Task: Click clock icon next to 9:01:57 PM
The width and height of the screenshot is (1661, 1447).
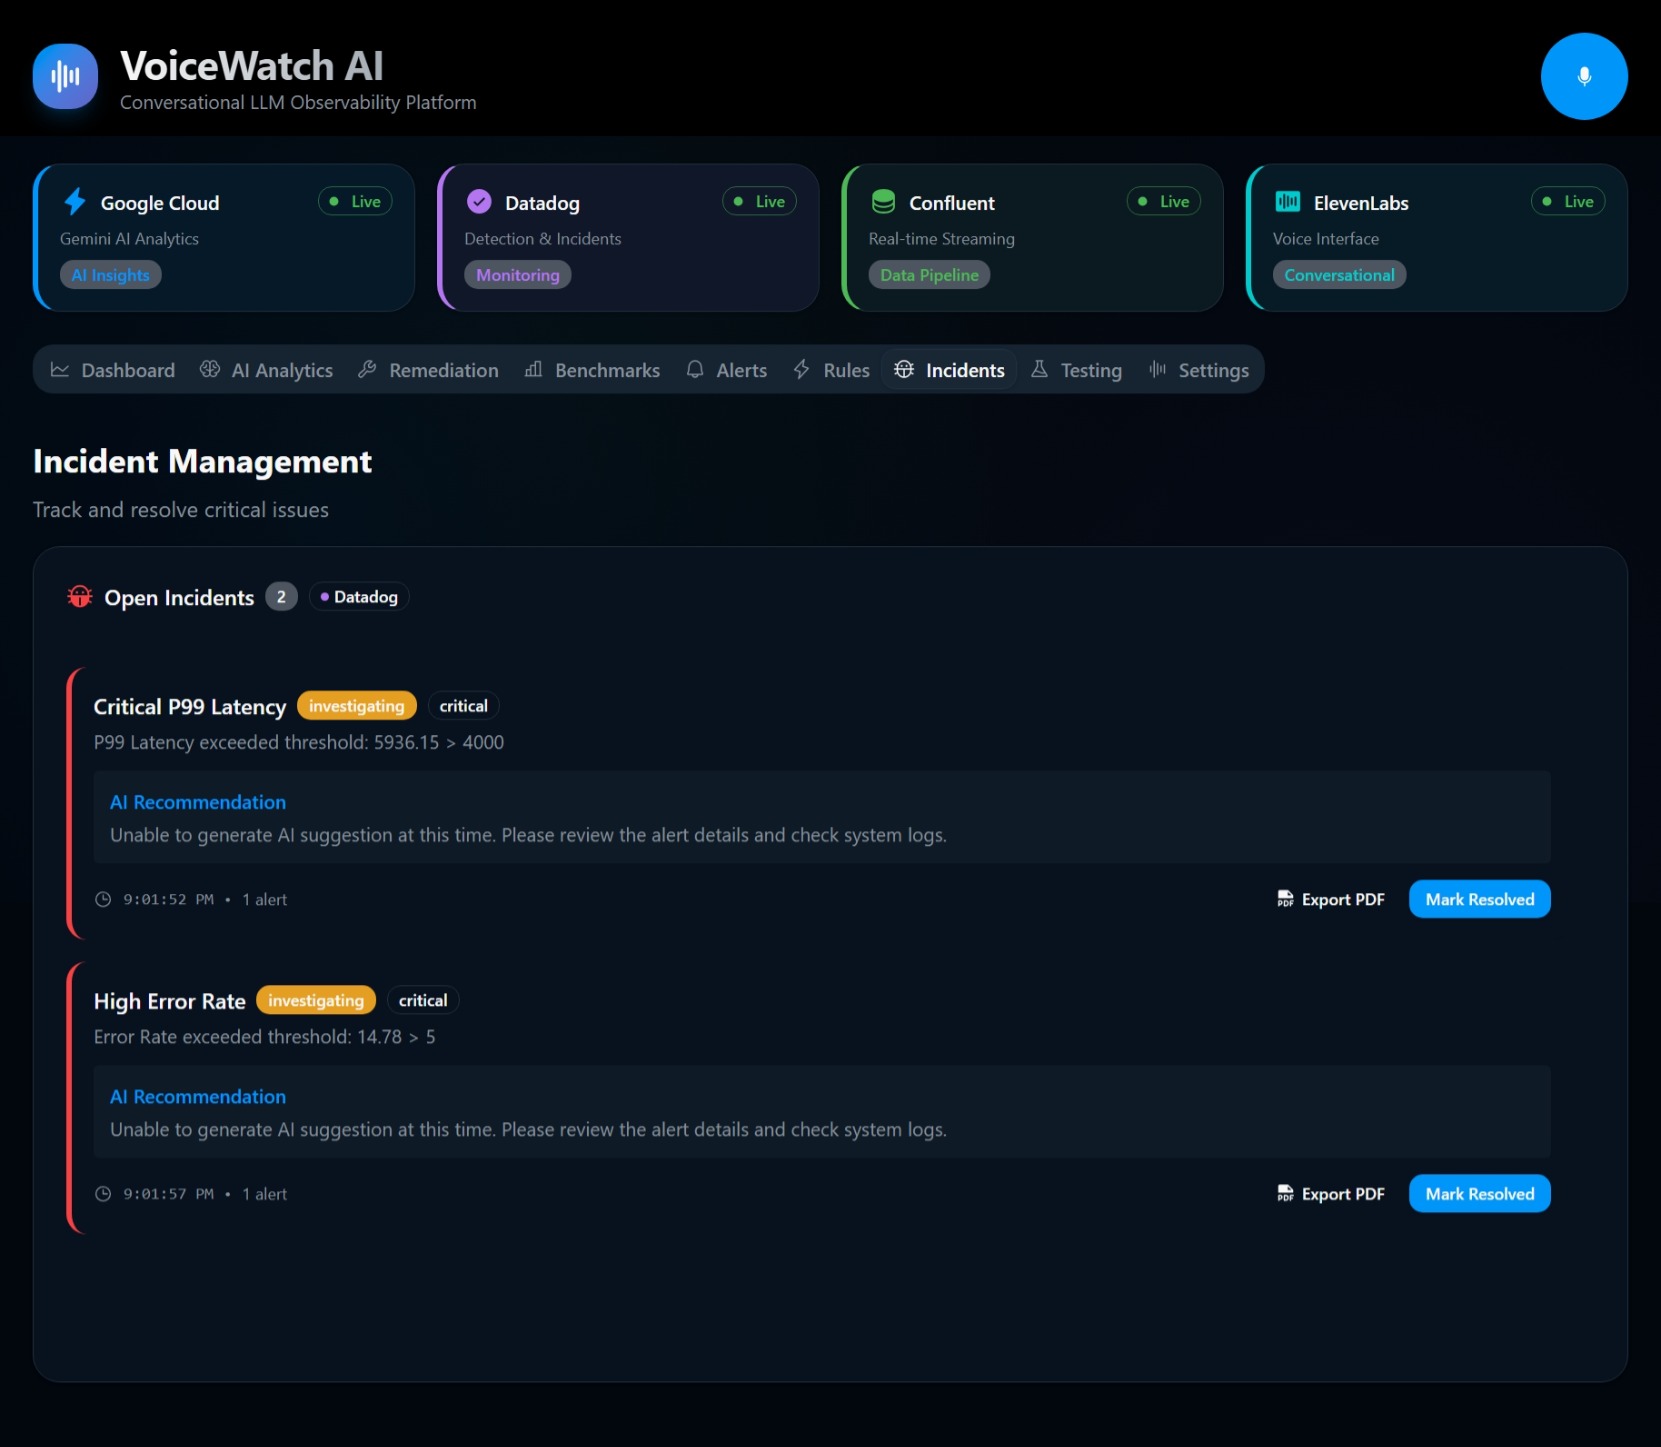Action: (103, 1194)
